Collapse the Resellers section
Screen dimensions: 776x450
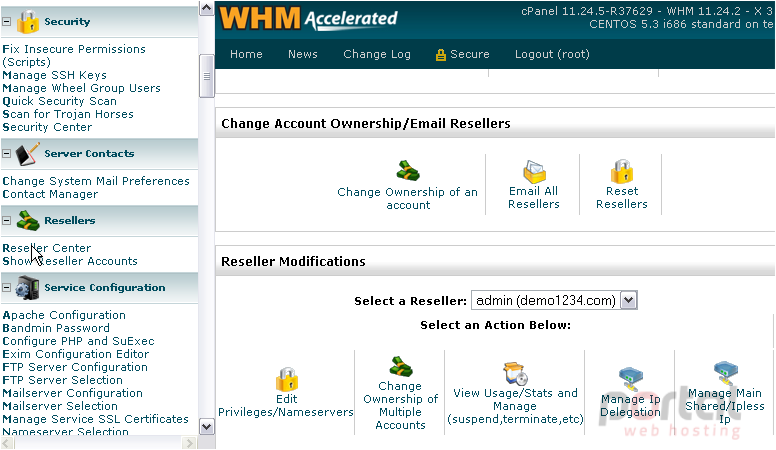(6, 221)
